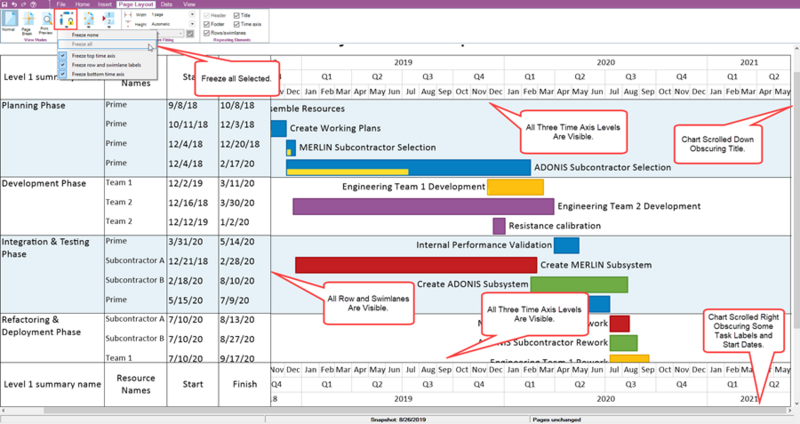The height and width of the screenshot is (424, 800).
Task: Click the page numbering order icon
Action: click(109, 19)
